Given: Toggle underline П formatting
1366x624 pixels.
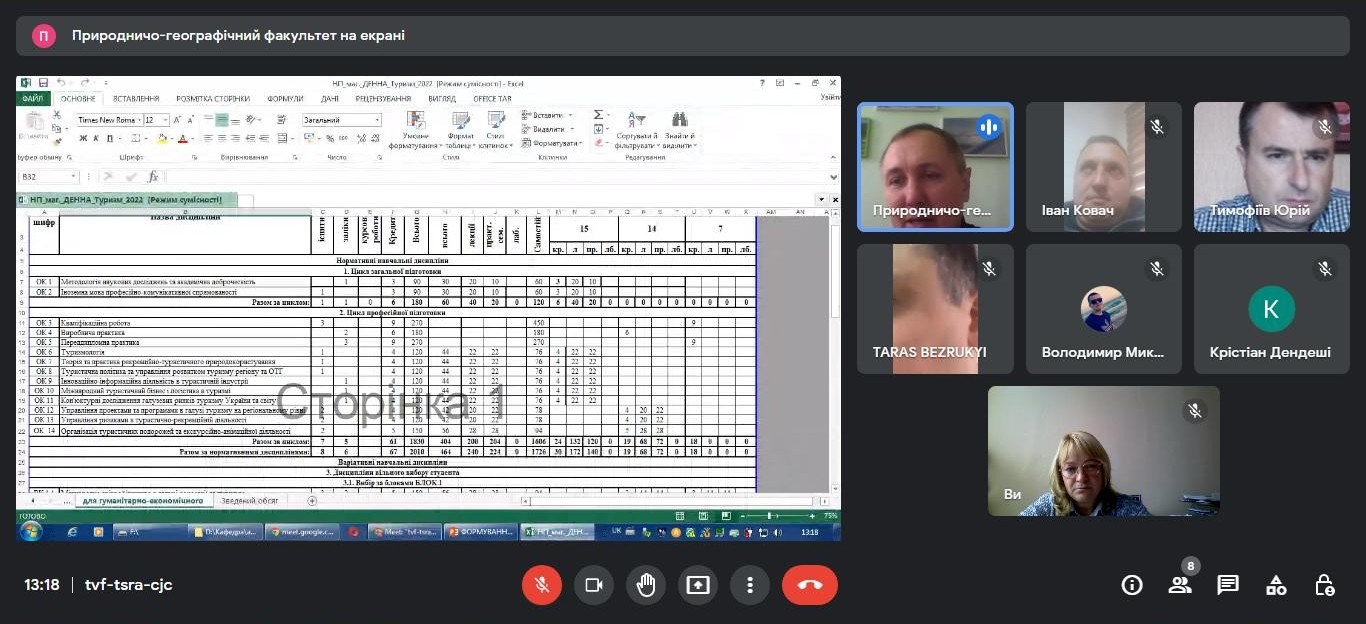Looking at the screenshot, I should click(109, 138).
